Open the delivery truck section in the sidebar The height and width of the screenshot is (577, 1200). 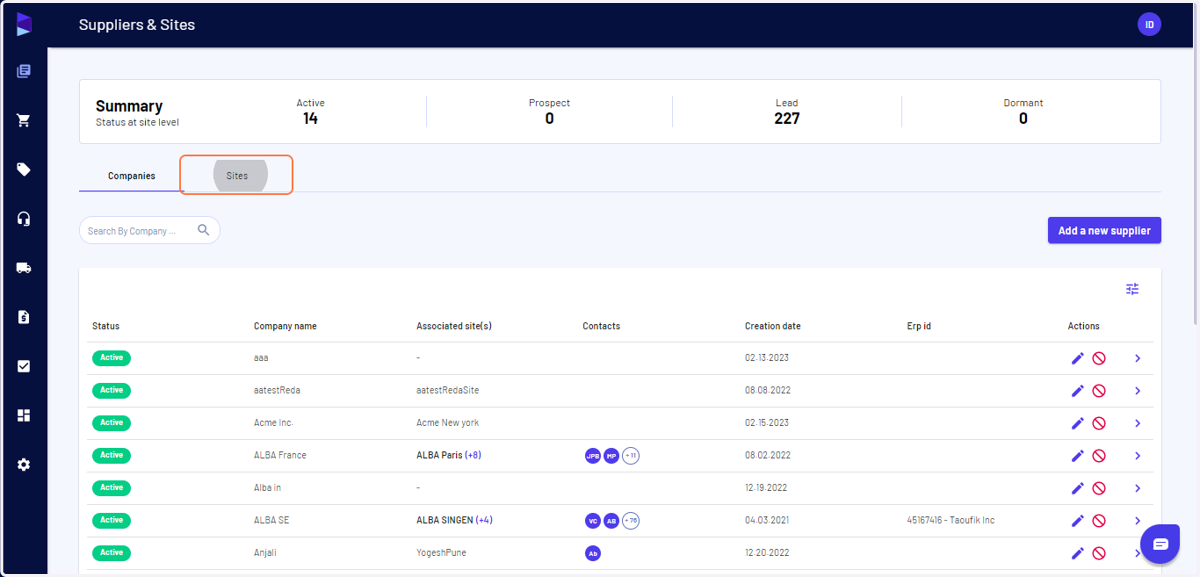24,268
